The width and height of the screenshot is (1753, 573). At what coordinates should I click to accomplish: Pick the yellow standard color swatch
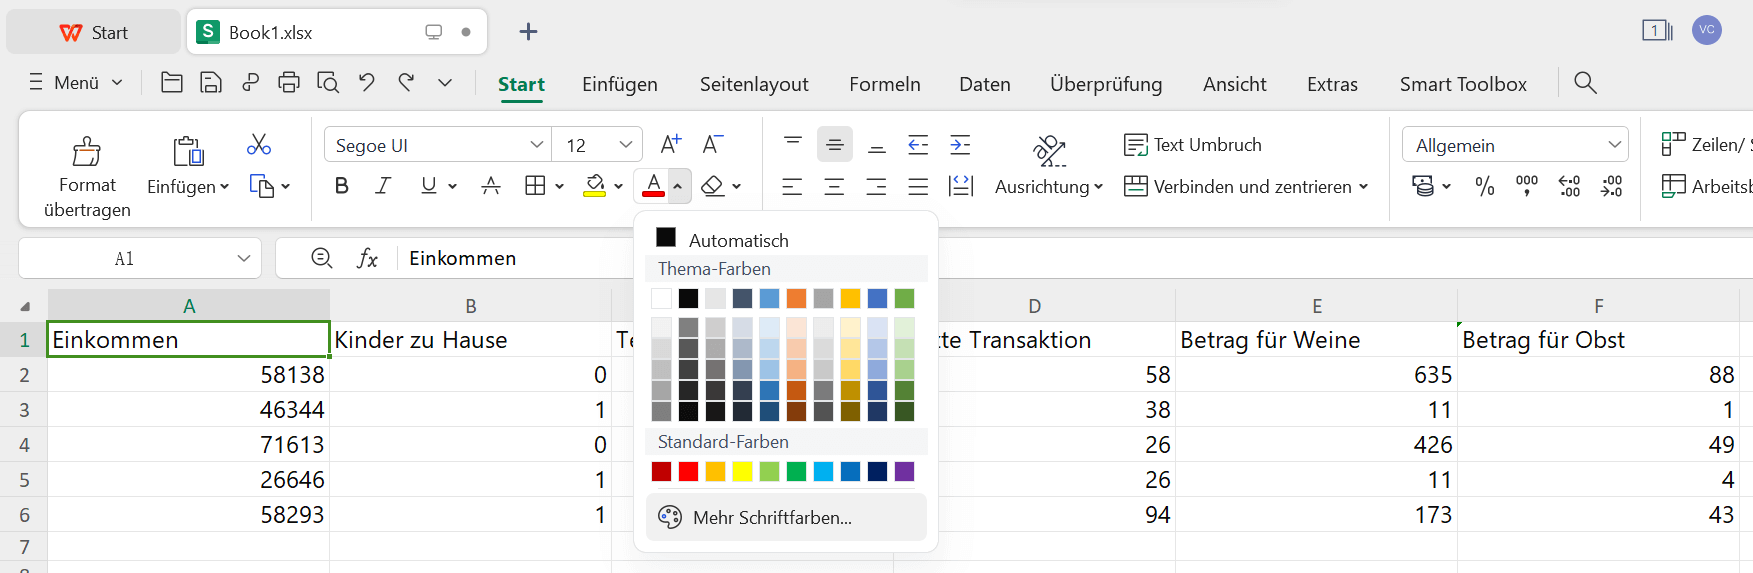pyautogui.click(x=742, y=472)
